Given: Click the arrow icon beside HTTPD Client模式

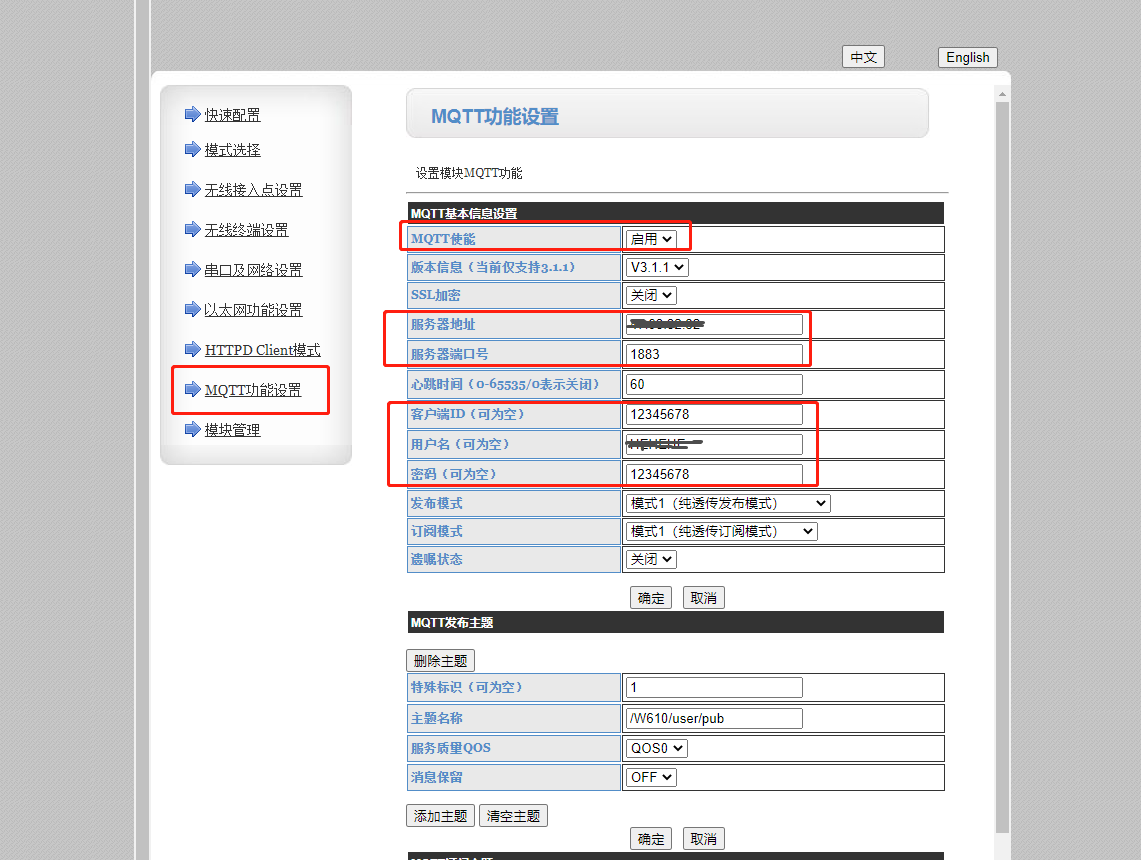Looking at the screenshot, I should point(193,349).
